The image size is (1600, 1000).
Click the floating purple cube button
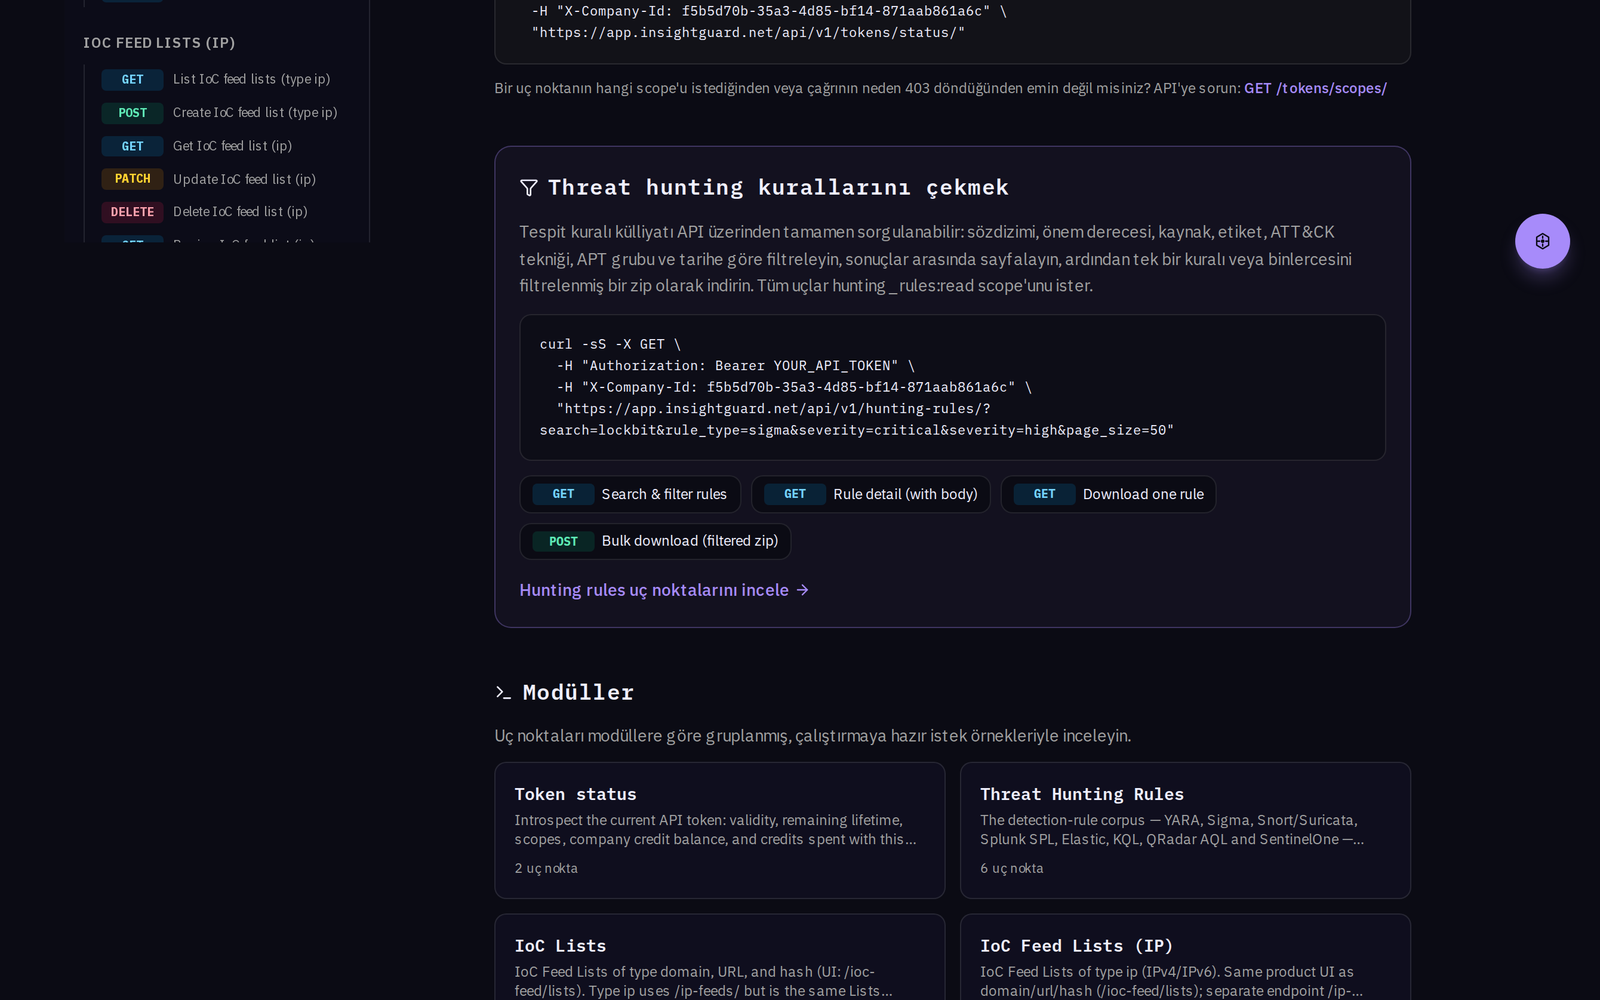coord(1542,241)
